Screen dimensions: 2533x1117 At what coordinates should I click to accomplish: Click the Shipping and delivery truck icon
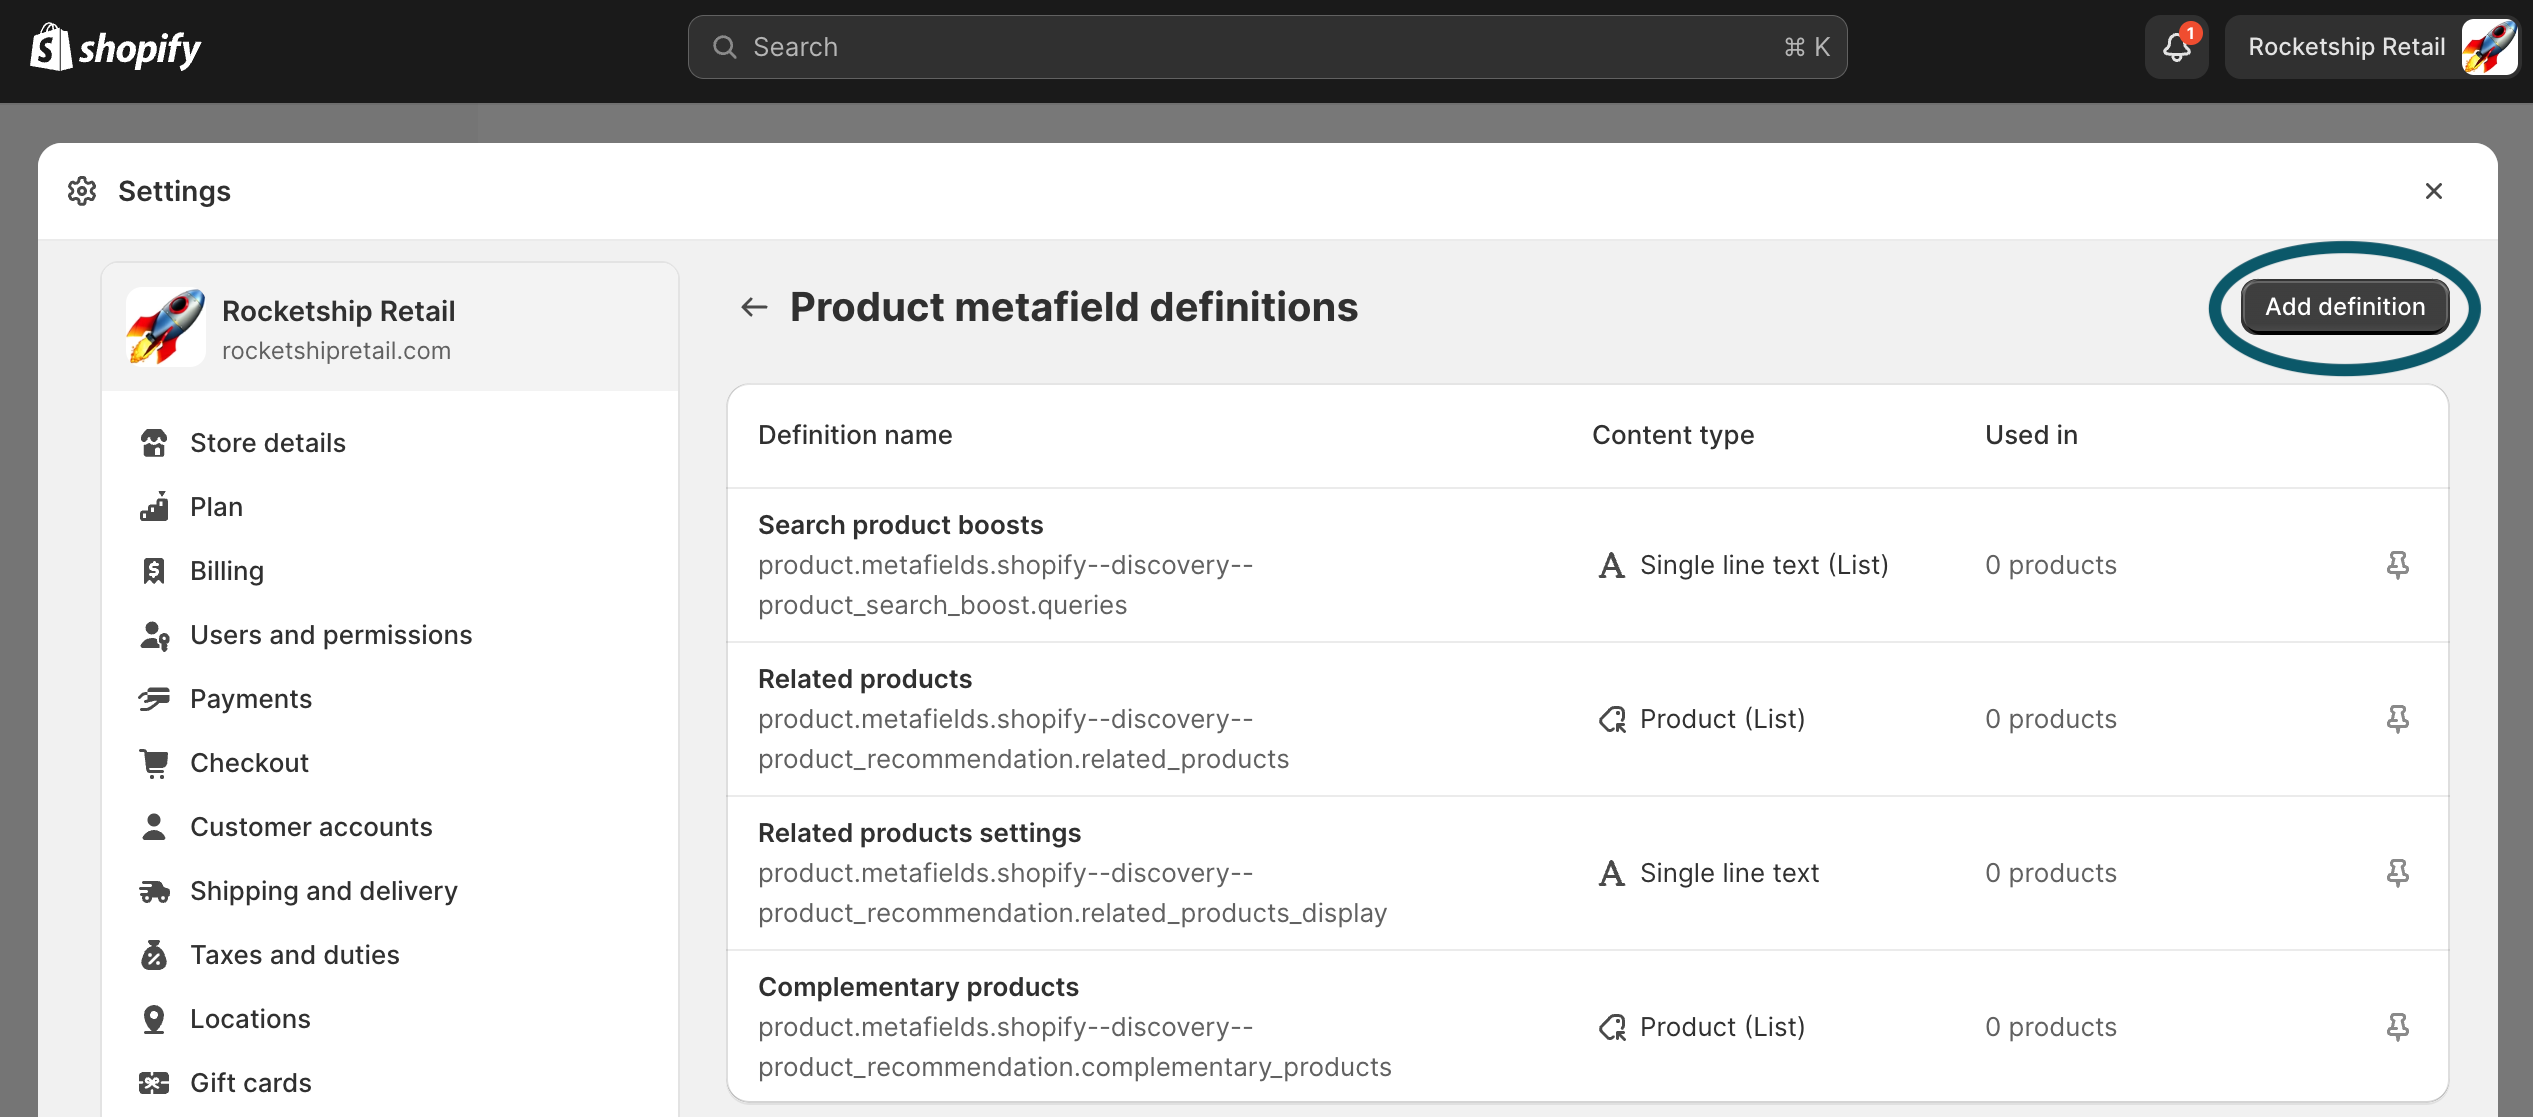click(x=154, y=891)
